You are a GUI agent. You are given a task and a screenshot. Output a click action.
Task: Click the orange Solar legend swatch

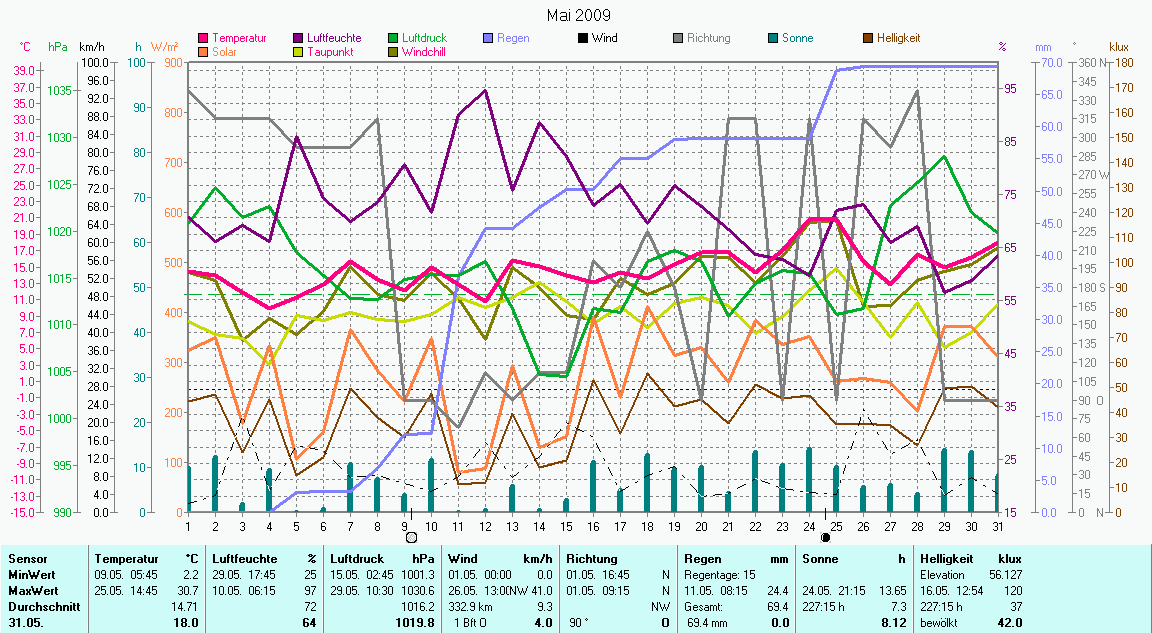pos(204,51)
